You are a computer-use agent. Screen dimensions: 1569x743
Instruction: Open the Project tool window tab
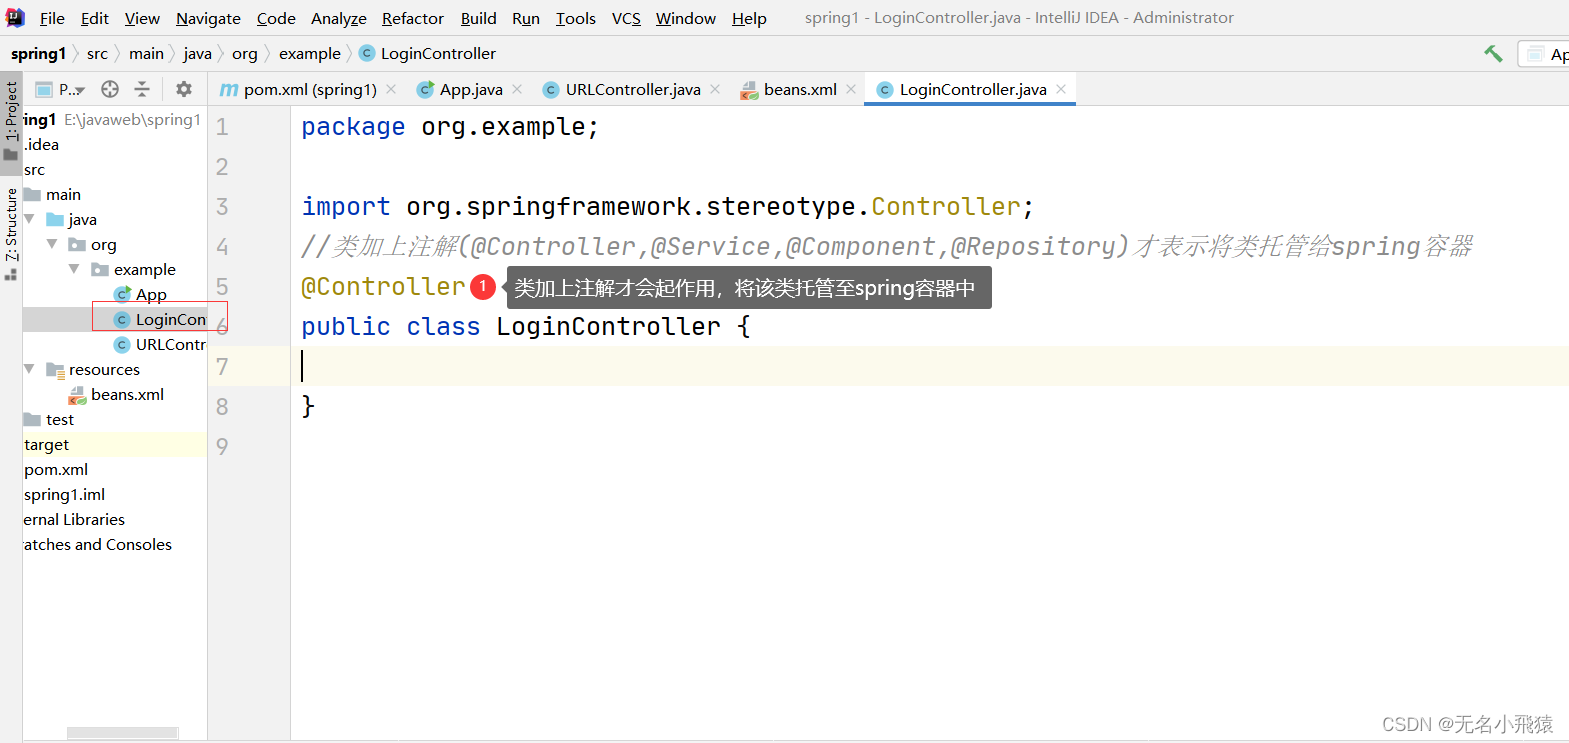tap(11, 121)
